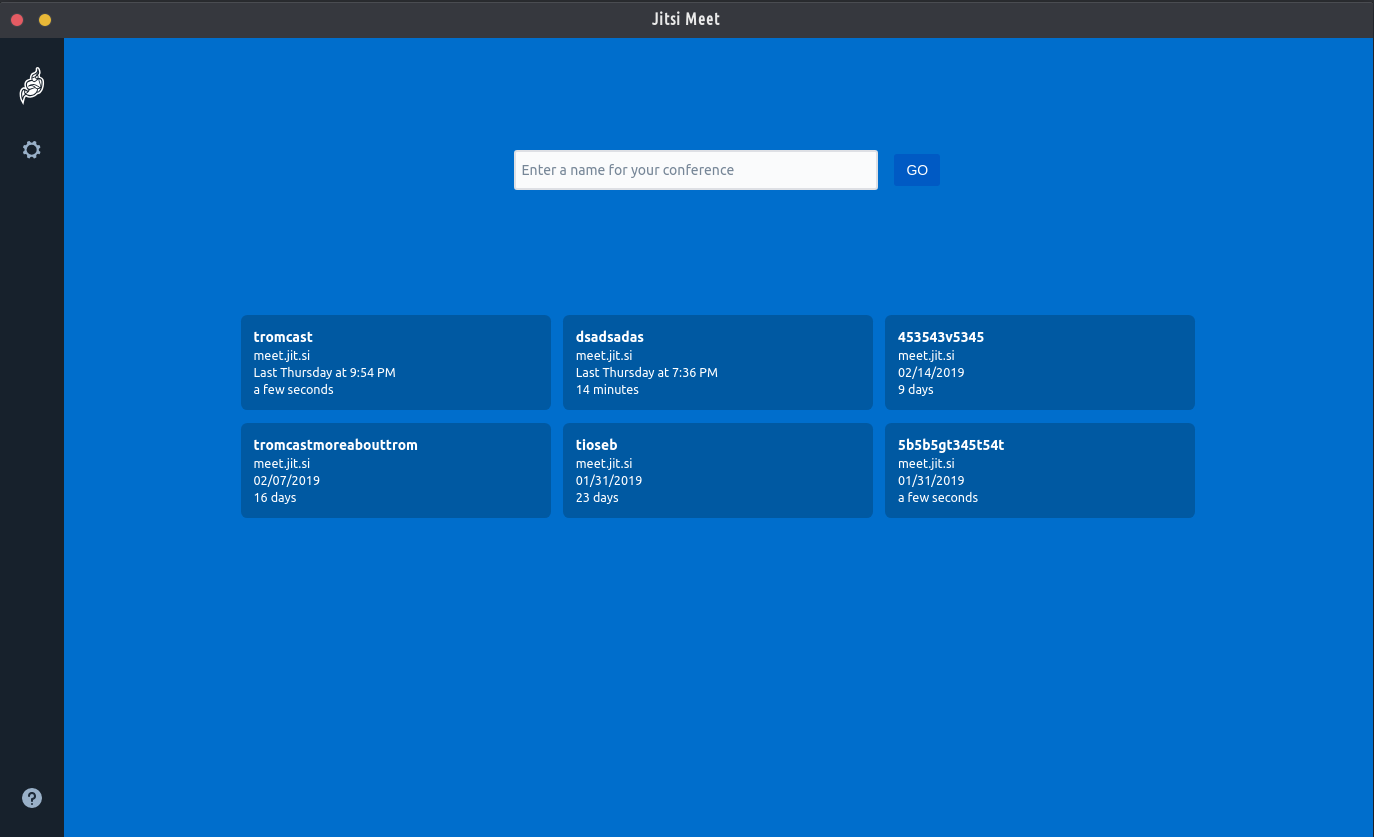Click the "Last Thursday at 9:54 PM" timestamp
This screenshot has width=1374, height=837.
tap(324, 373)
